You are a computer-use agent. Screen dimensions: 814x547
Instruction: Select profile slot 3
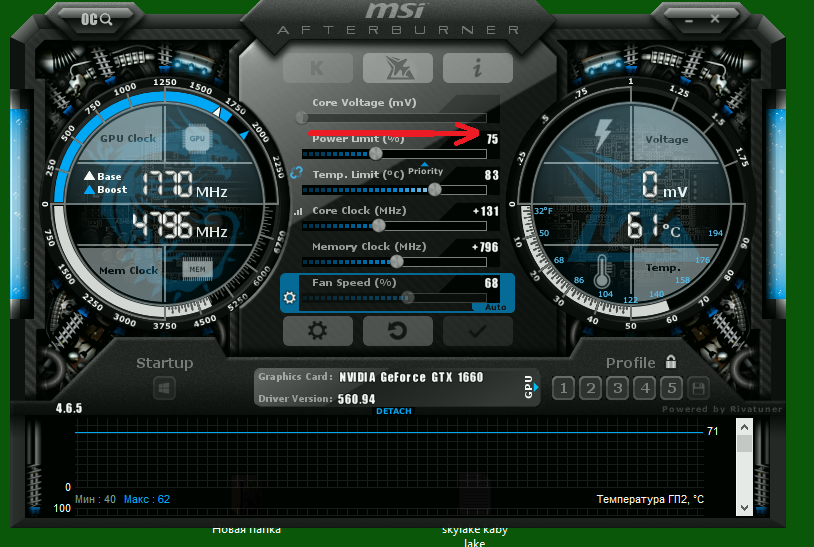pyautogui.click(x=617, y=388)
